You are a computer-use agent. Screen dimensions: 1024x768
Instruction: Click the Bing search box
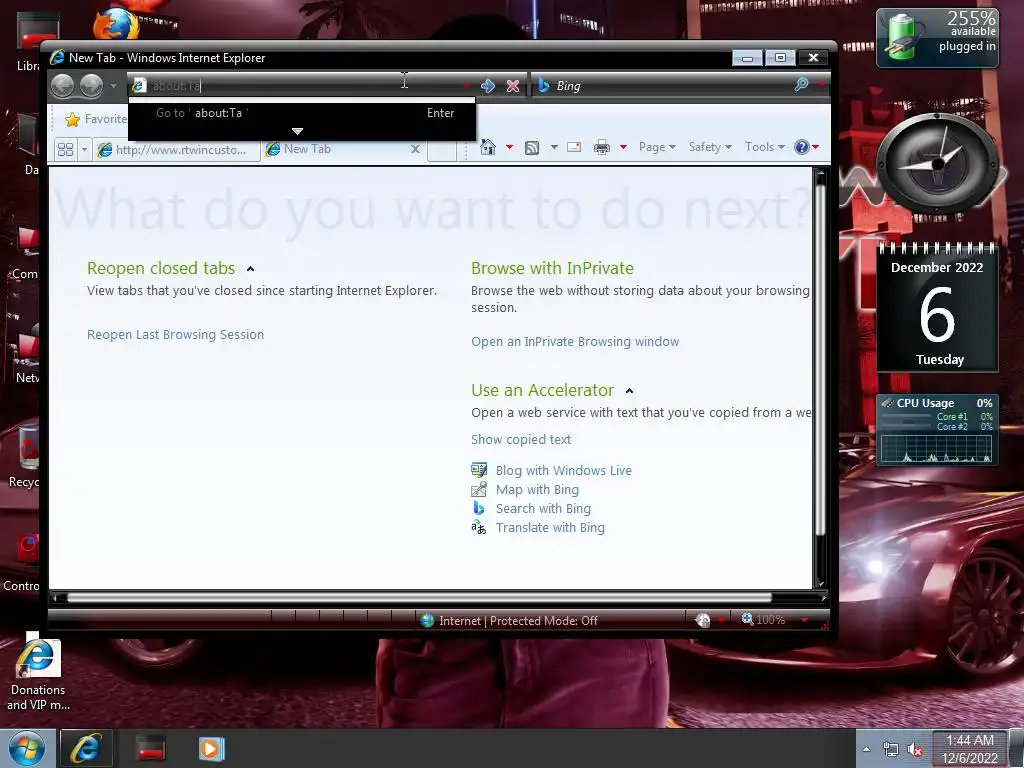click(662, 86)
